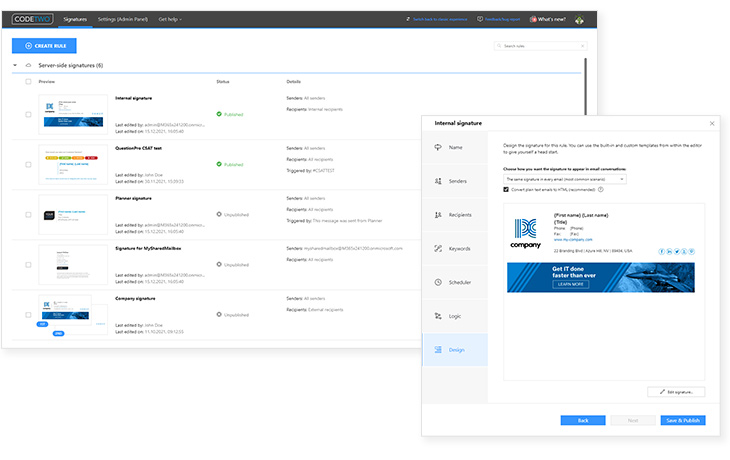Click the cloud icon beside Server-side signatures
Image resolution: width=730 pixels, height=460 pixels.
point(28,65)
